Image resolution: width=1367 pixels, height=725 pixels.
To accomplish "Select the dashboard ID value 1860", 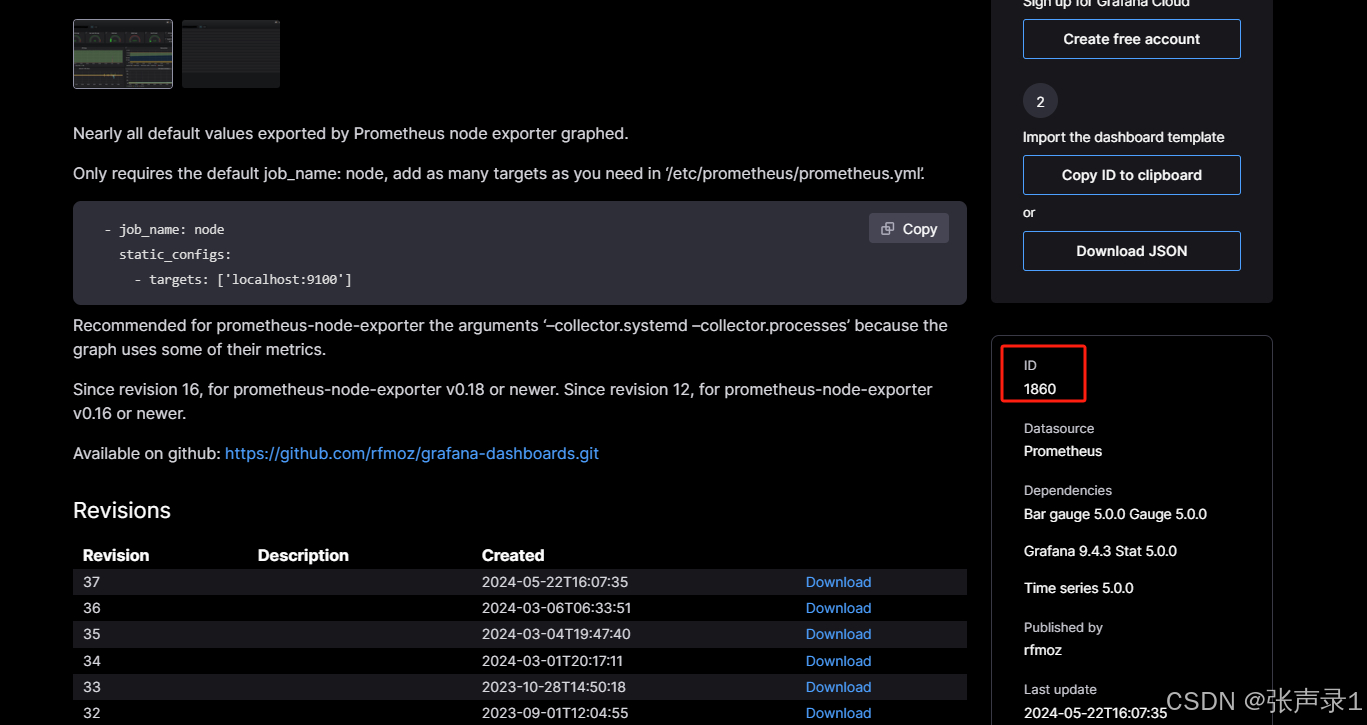I will (x=1040, y=389).
